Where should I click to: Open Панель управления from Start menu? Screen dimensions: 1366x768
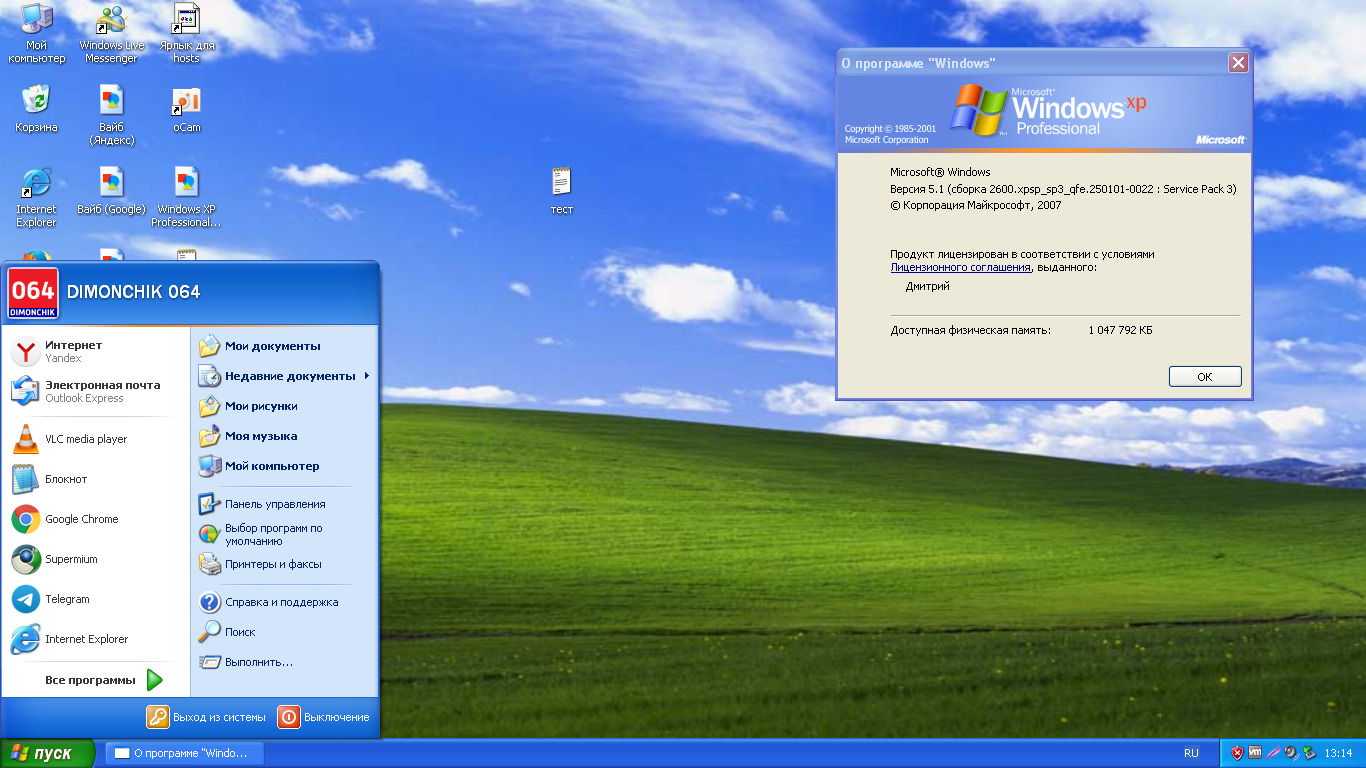pyautogui.click(x=274, y=504)
